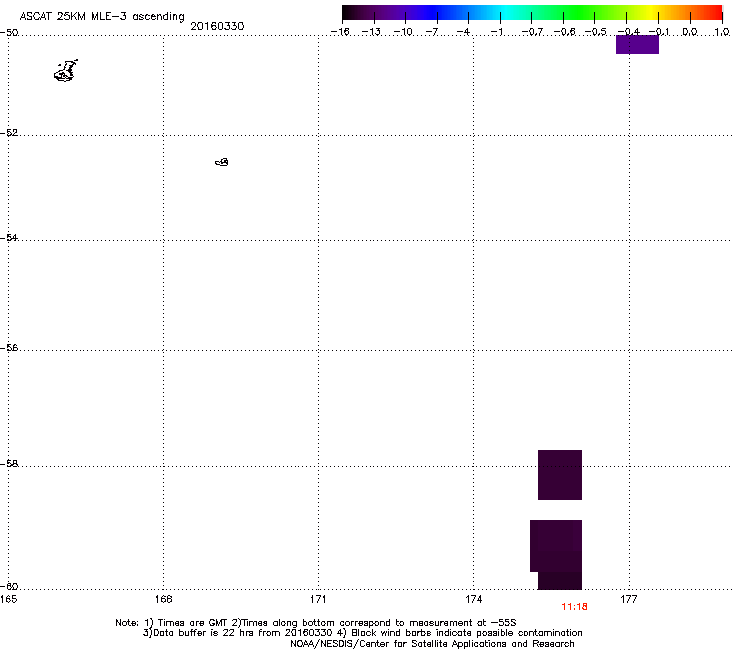
Task: Select the dark data patch crossing latitude -58
Action: 560,475
